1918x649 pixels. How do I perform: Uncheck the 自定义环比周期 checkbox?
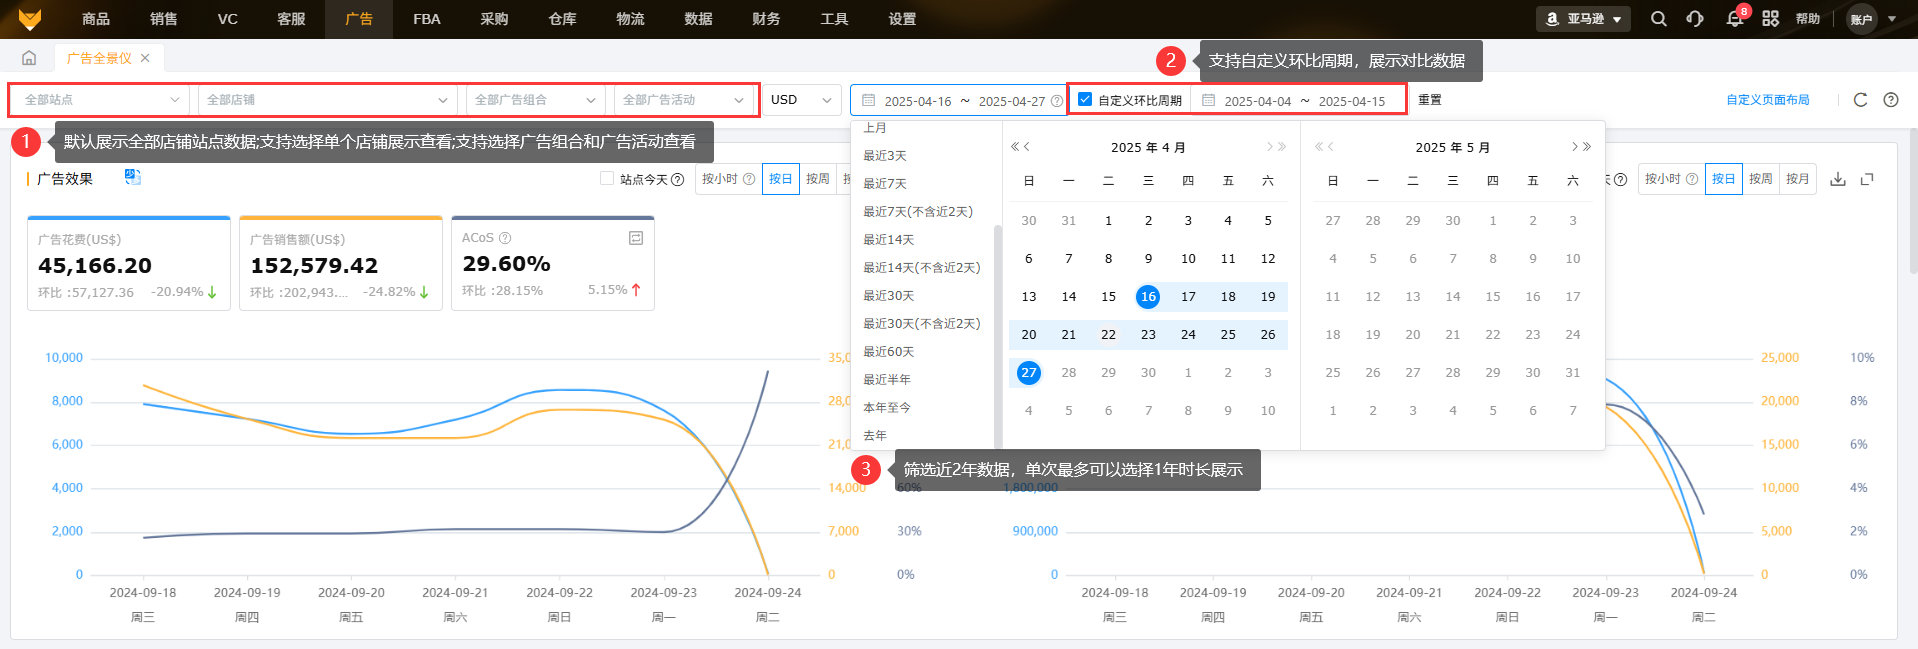pyautogui.click(x=1085, y=100)
